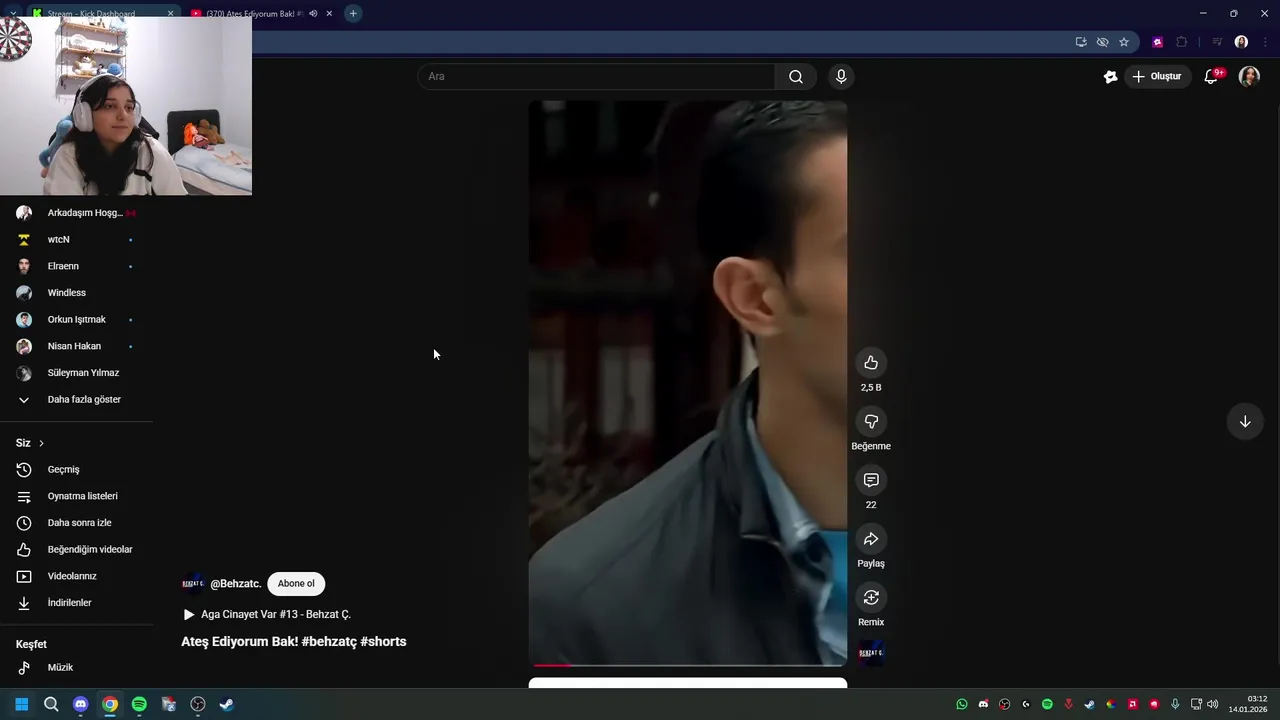This screenshot has height=720, width=1280.
Task: Bookmark this page with the star icon
Action: tap(1124, 42)
